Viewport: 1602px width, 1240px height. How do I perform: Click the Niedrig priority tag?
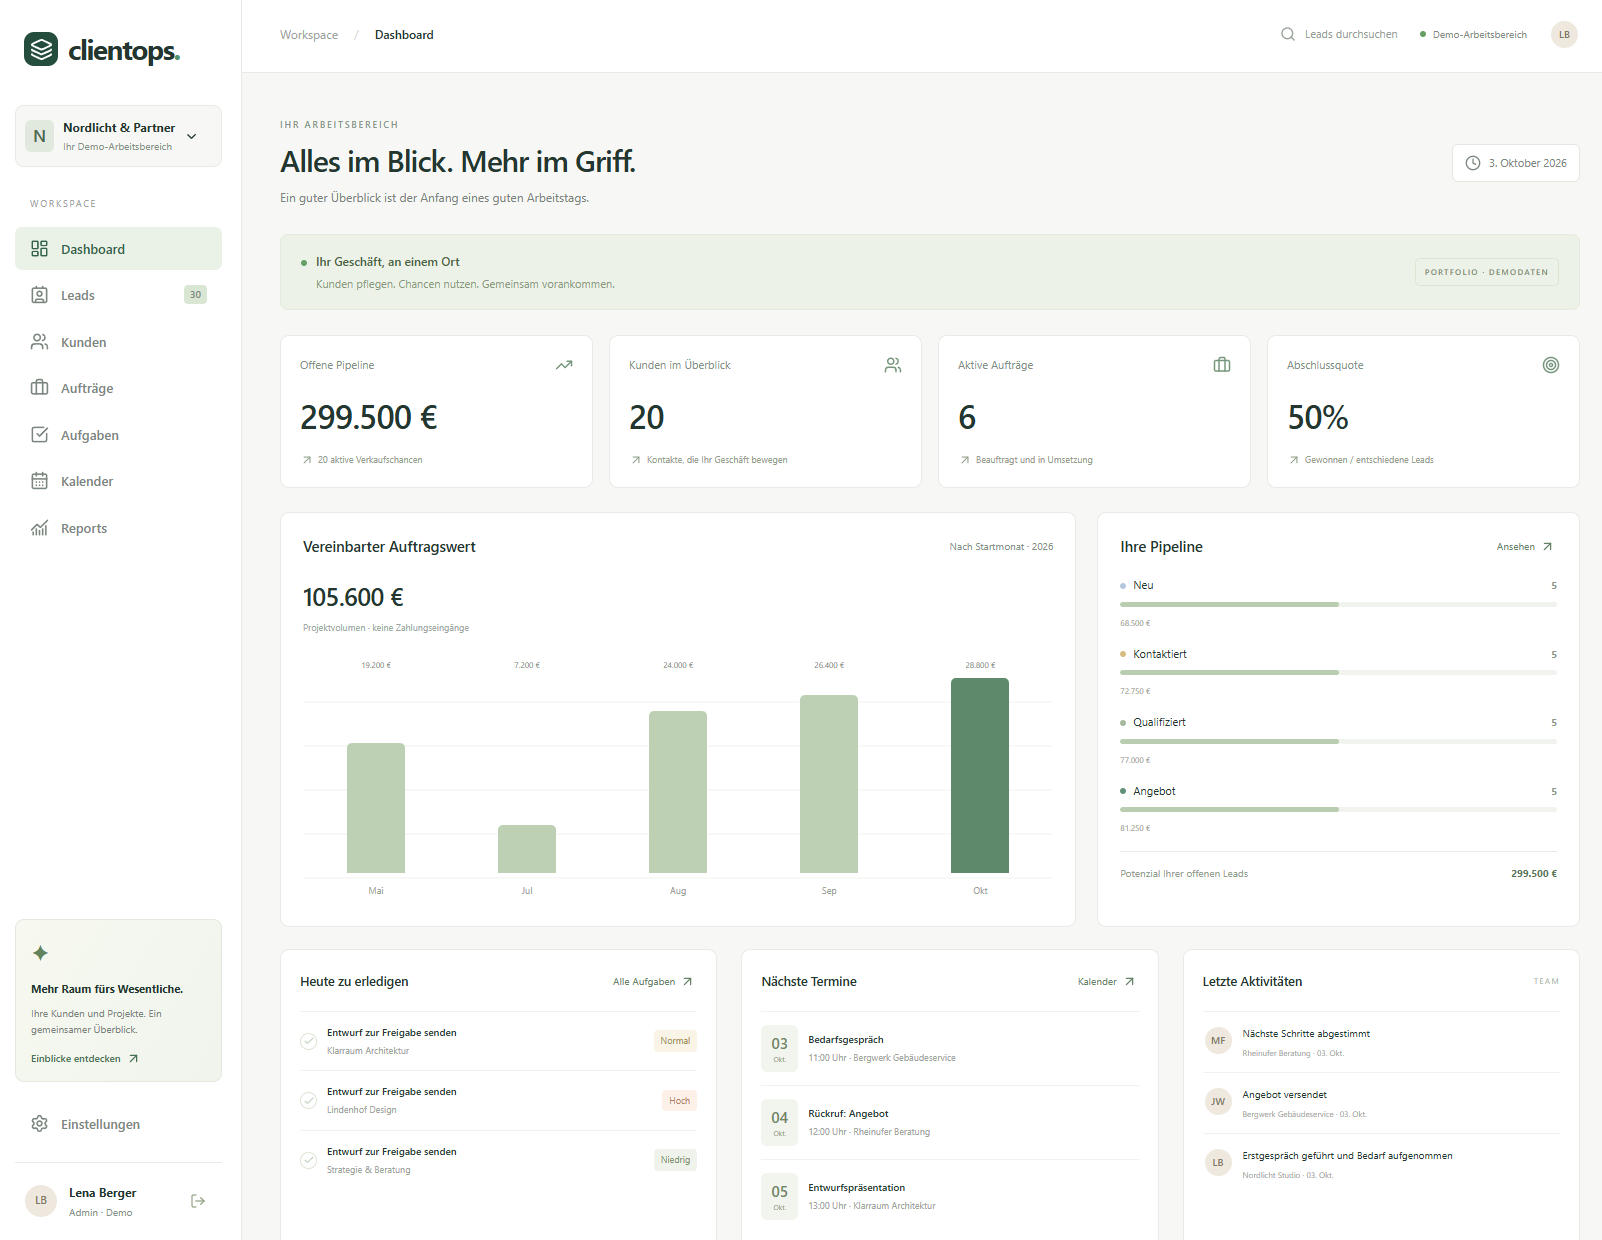point(676,1160)
